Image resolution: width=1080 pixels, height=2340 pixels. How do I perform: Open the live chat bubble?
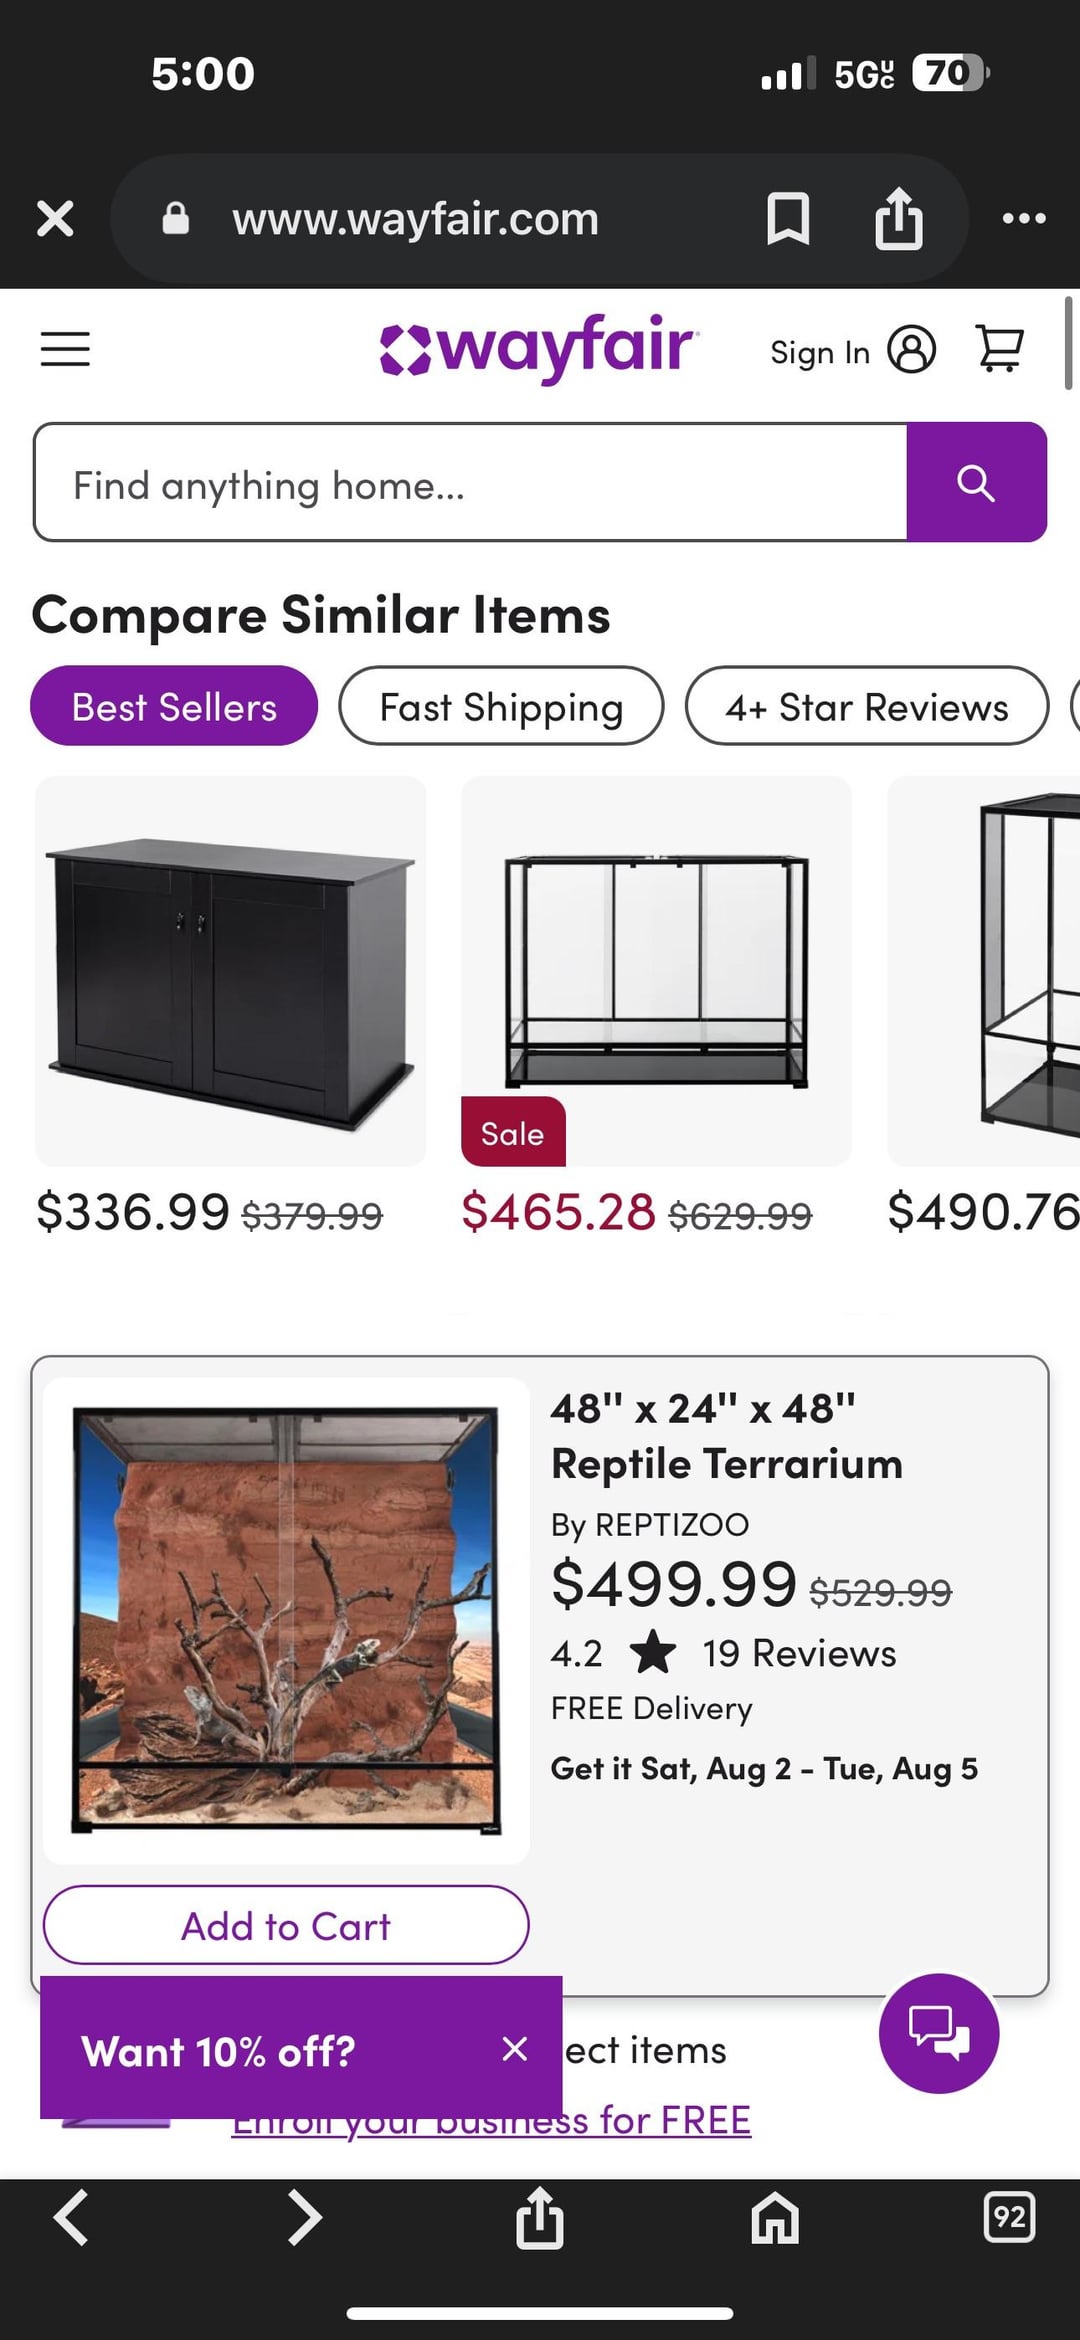pyautogui.click(x=938, y=2033)
